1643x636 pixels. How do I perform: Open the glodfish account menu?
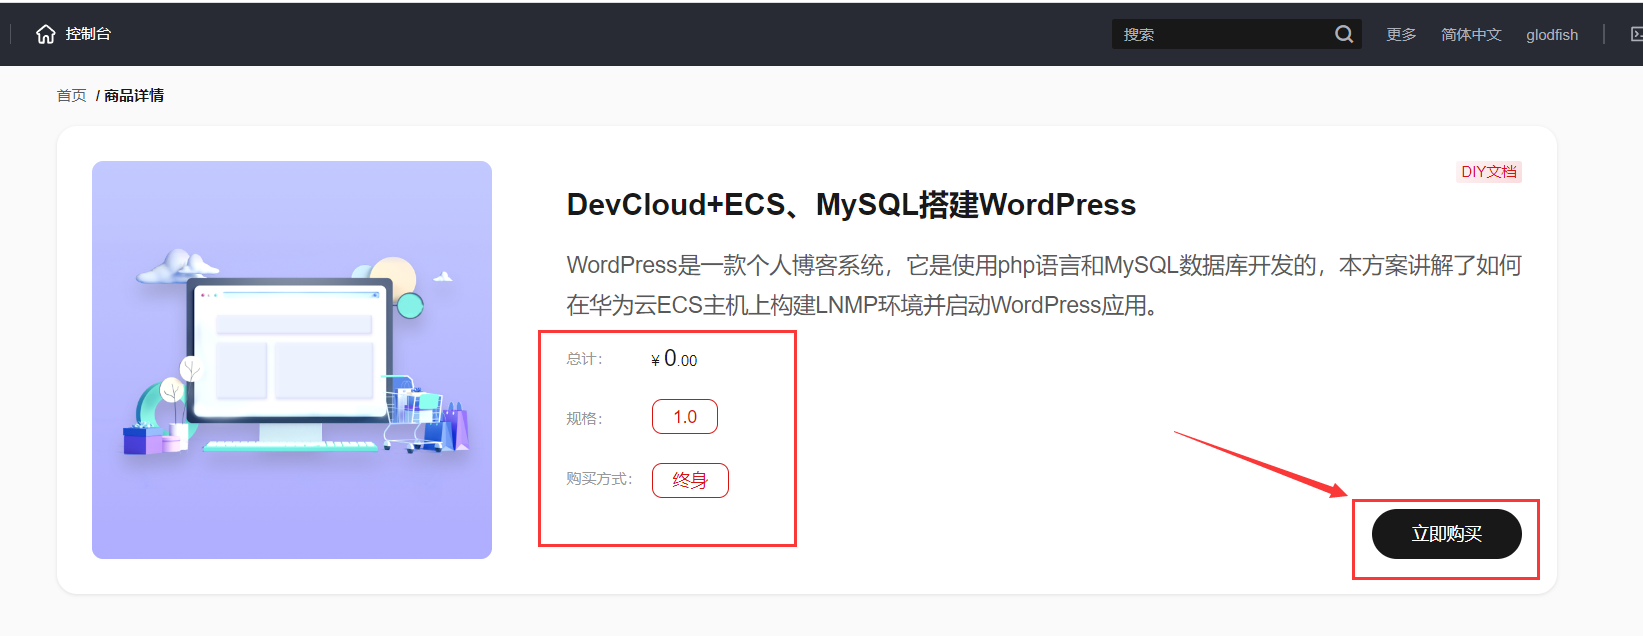[1552, 34]
